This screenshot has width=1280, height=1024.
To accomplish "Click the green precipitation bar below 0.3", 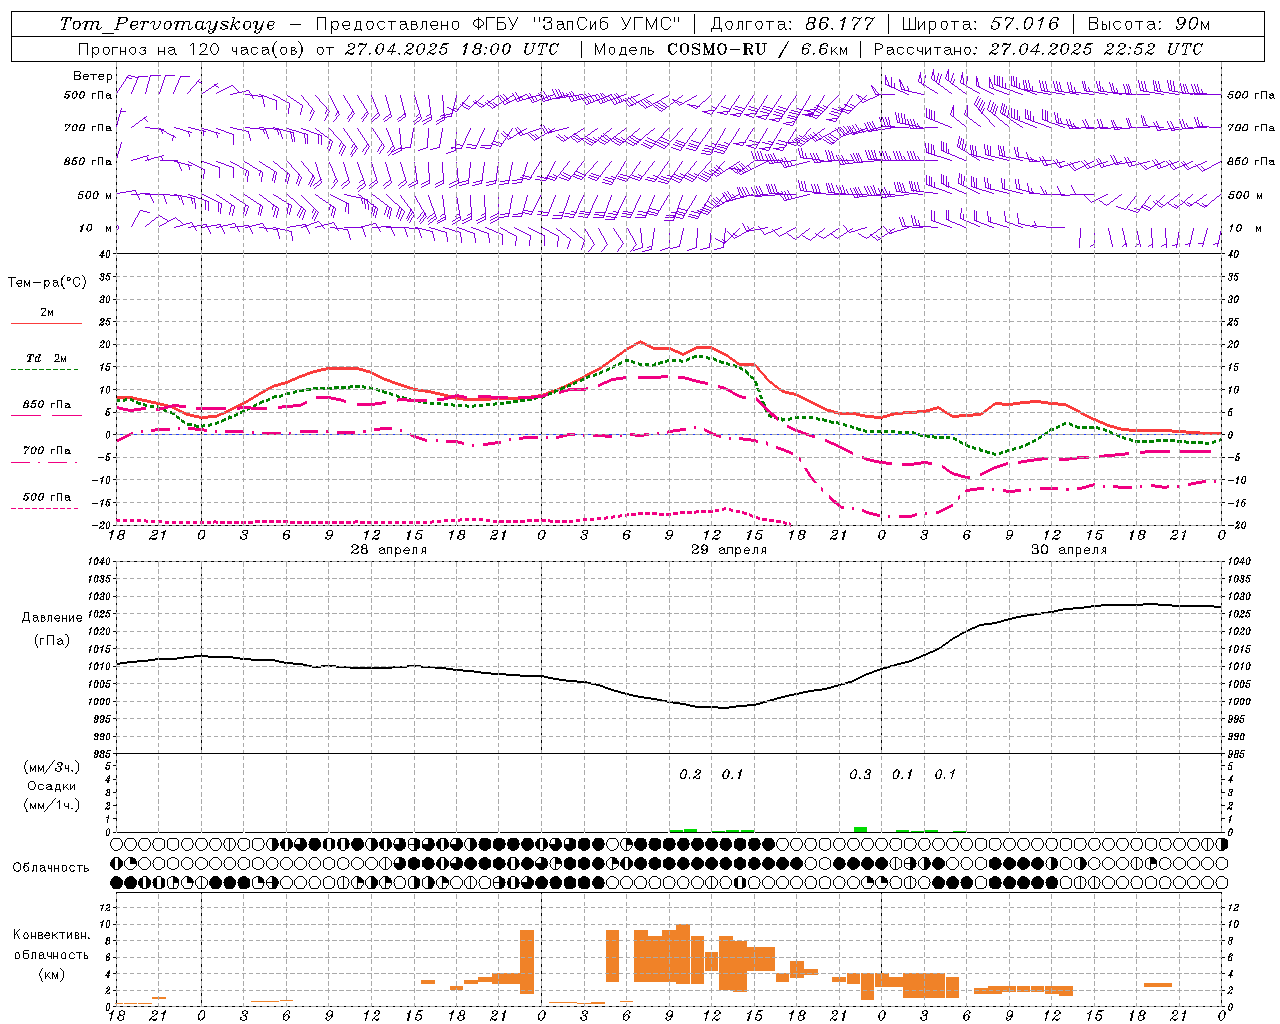I will 860,829.
